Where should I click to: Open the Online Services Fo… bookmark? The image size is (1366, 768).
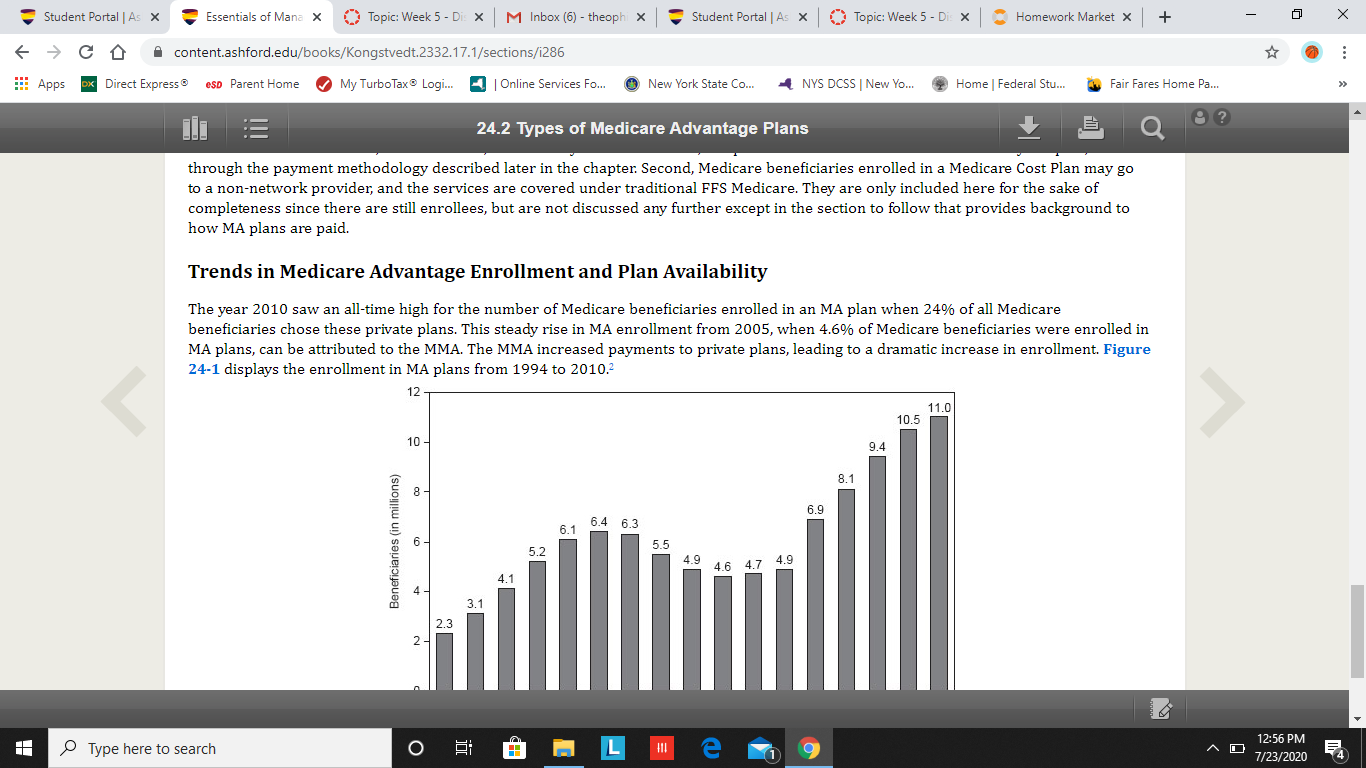(538, 84)
